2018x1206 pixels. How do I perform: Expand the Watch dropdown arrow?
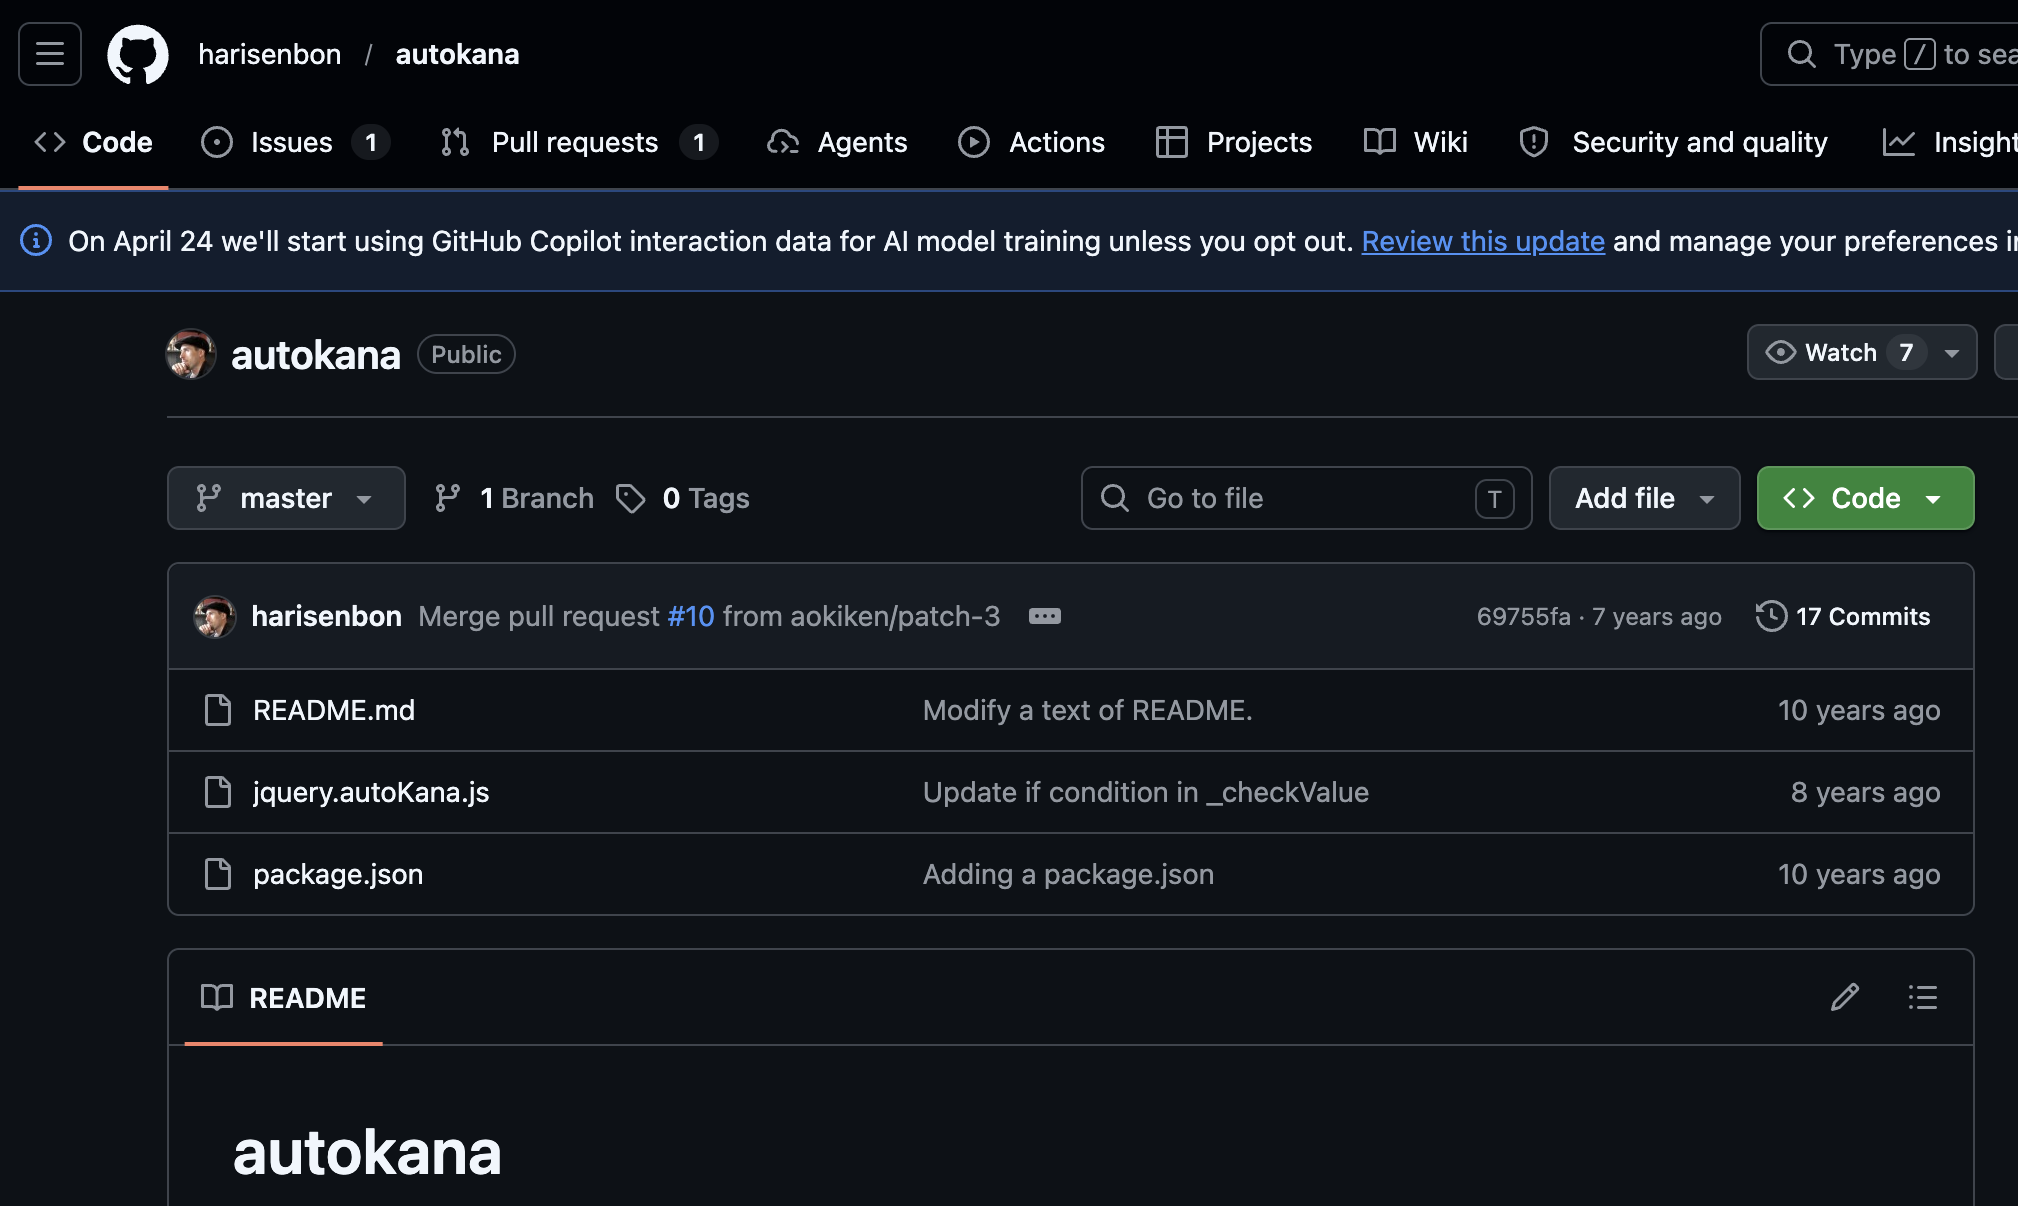click(x=1952, y=352)
